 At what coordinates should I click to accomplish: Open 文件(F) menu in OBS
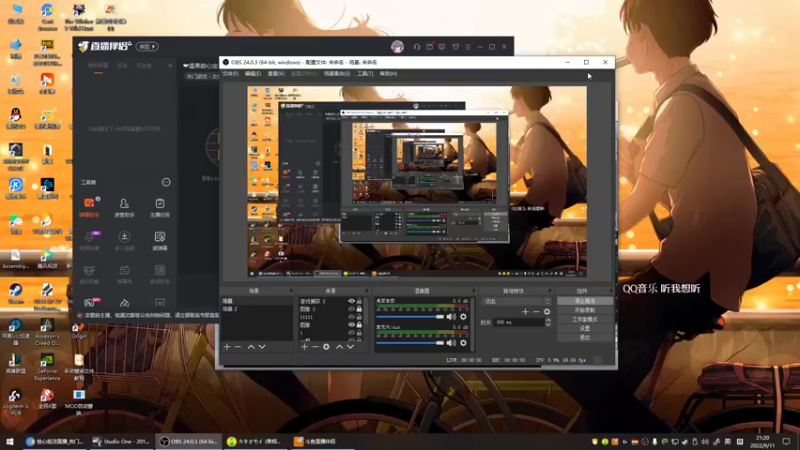point(230,74)
